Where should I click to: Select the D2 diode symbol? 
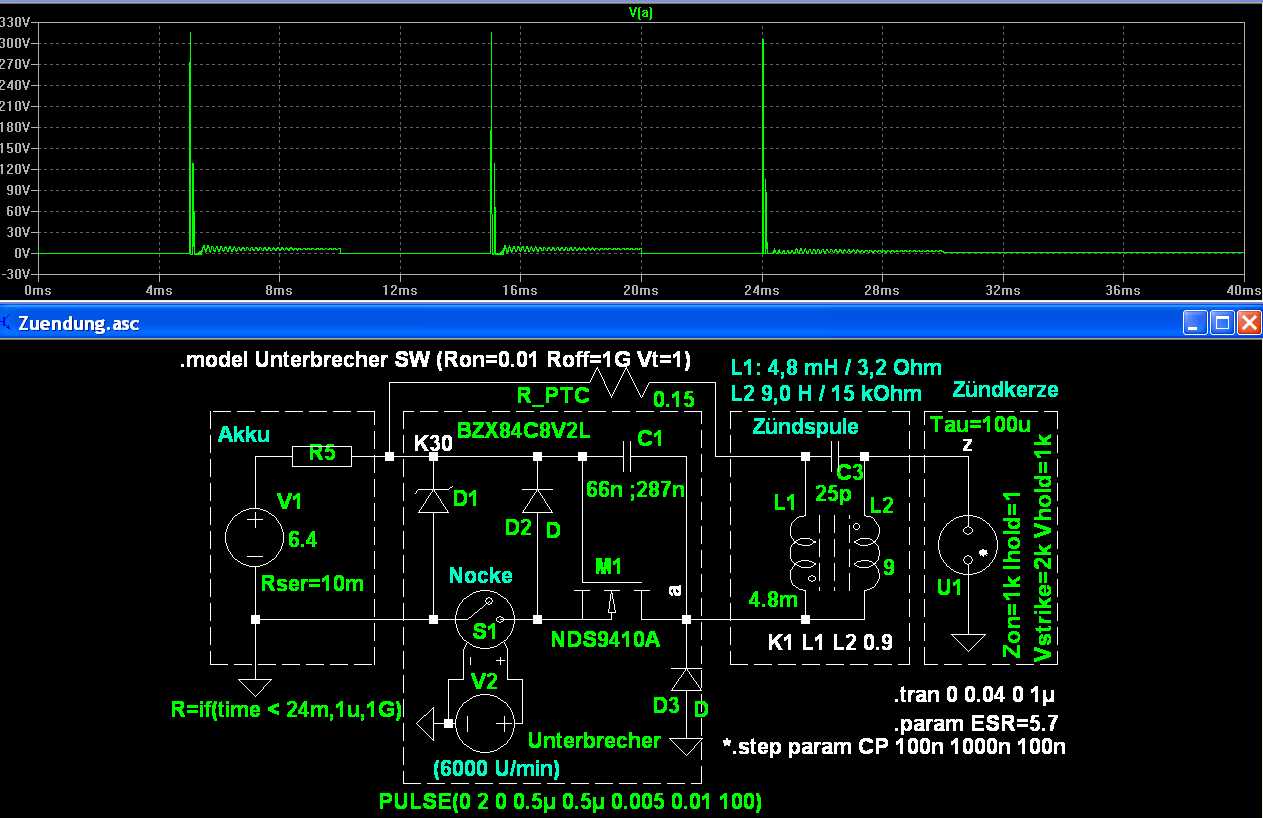click(x=537, y=501)
